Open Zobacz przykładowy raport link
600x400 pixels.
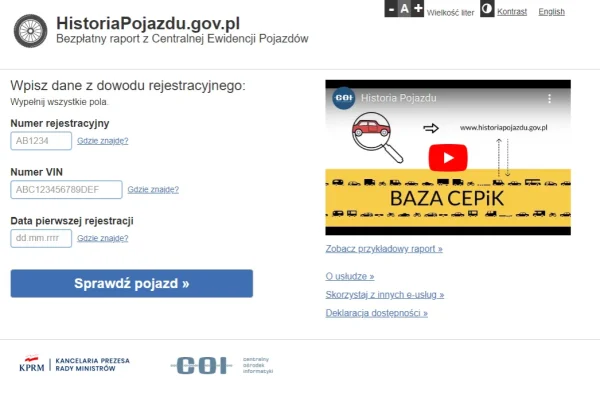click(x=384, y=249)
